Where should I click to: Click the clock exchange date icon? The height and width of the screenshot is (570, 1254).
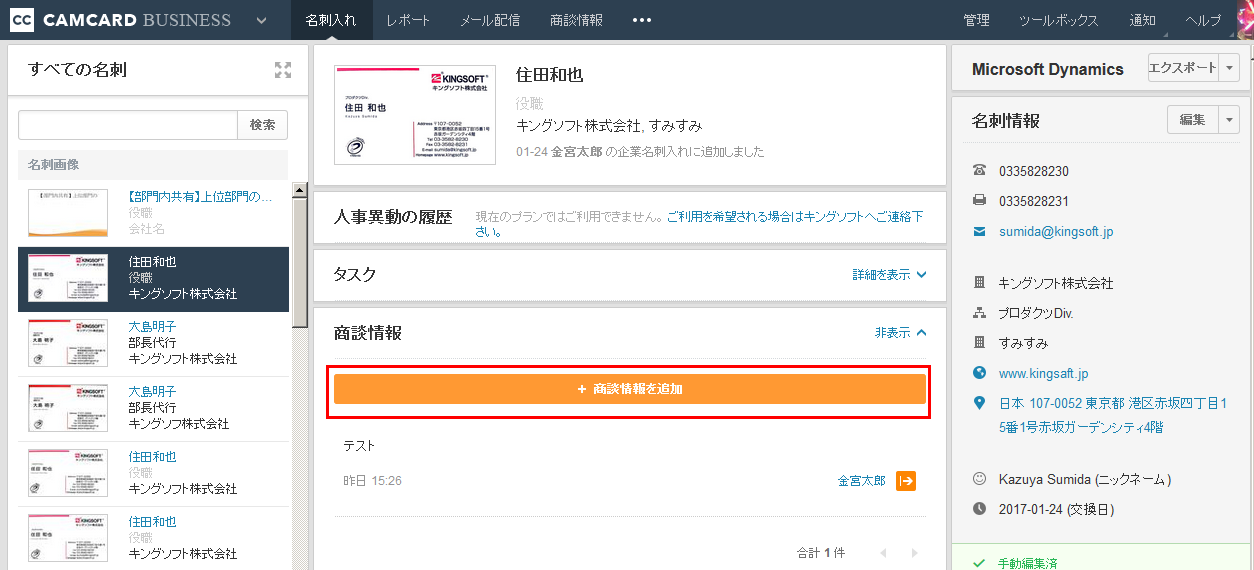[x=979, y=509]
